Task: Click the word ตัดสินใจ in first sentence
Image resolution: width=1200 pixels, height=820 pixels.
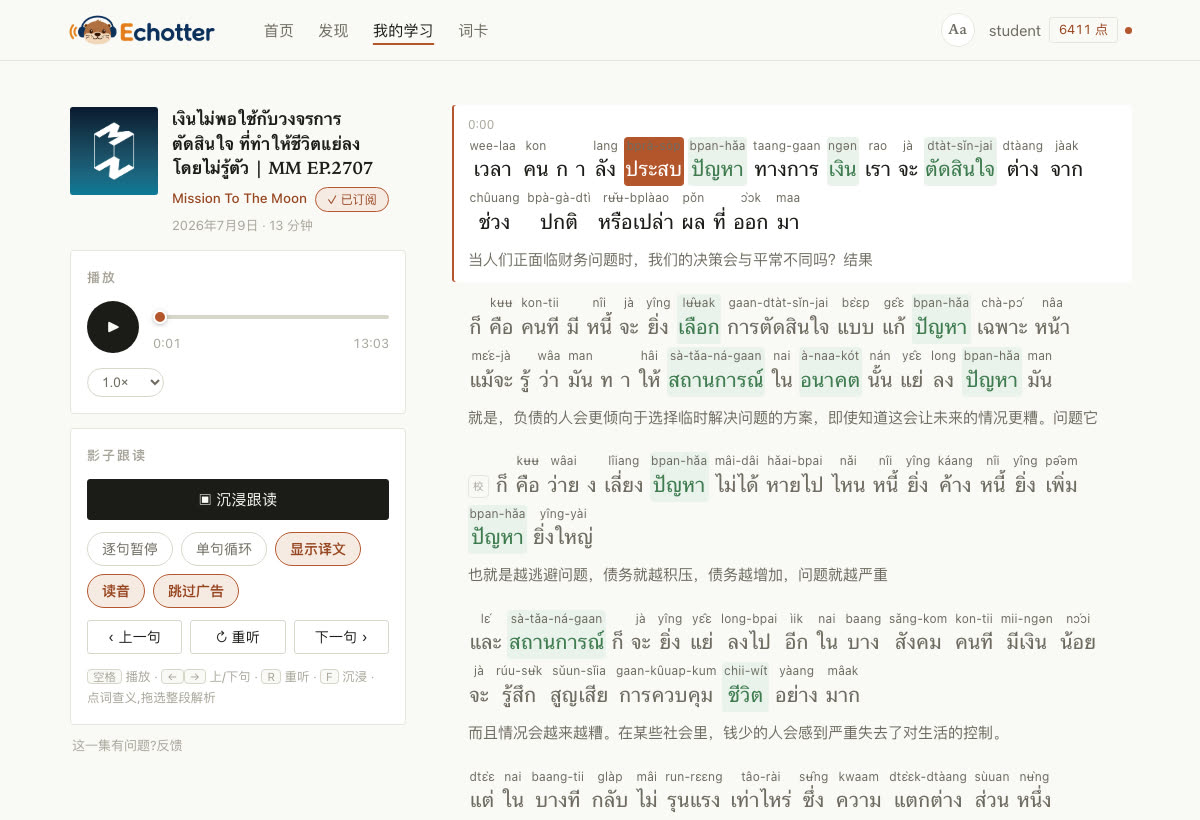Action: tap(960, 161)
